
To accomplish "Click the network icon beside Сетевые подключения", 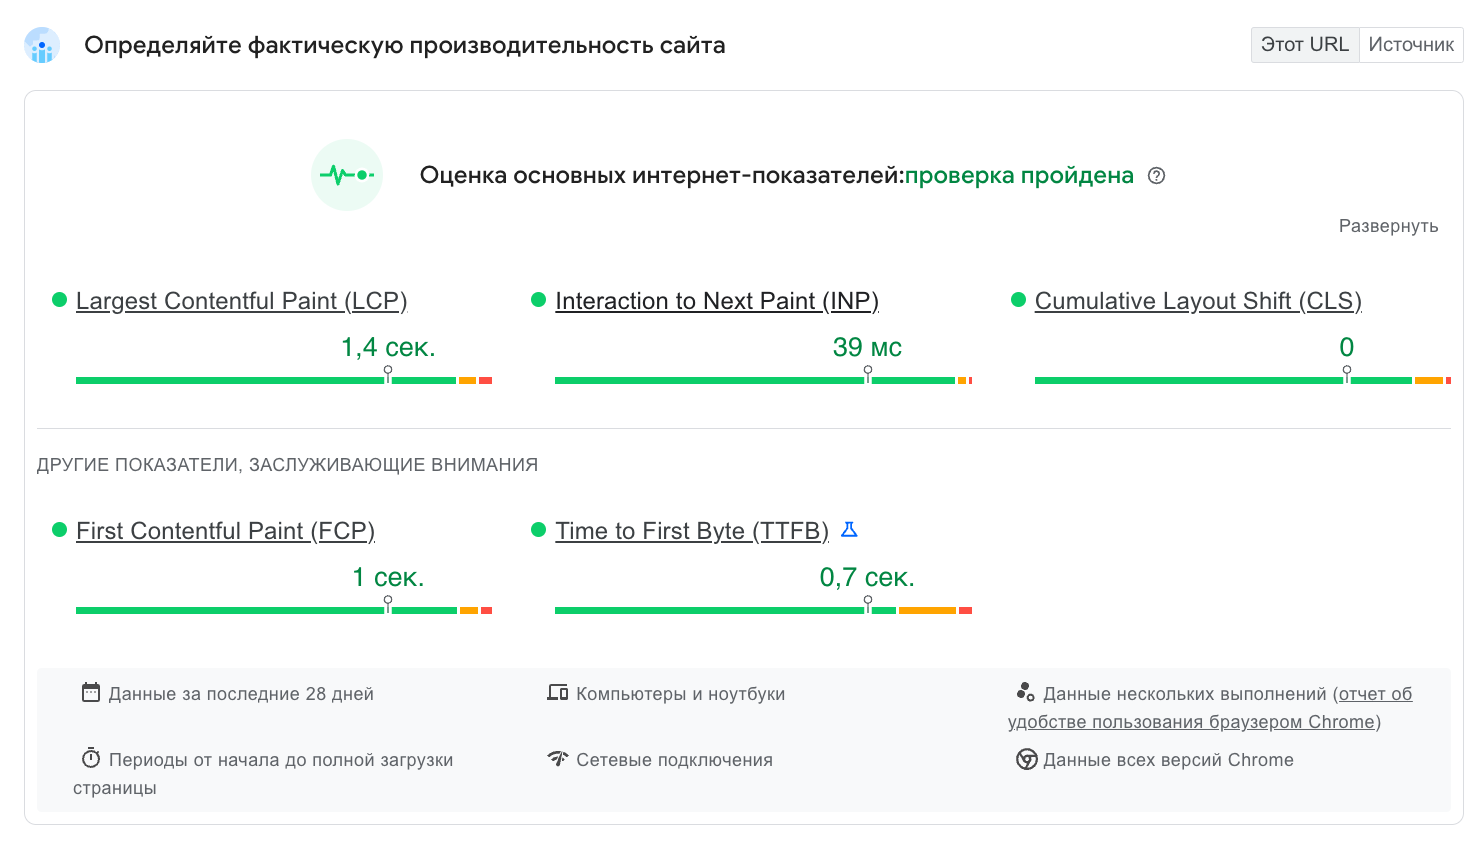I will 557,759.
